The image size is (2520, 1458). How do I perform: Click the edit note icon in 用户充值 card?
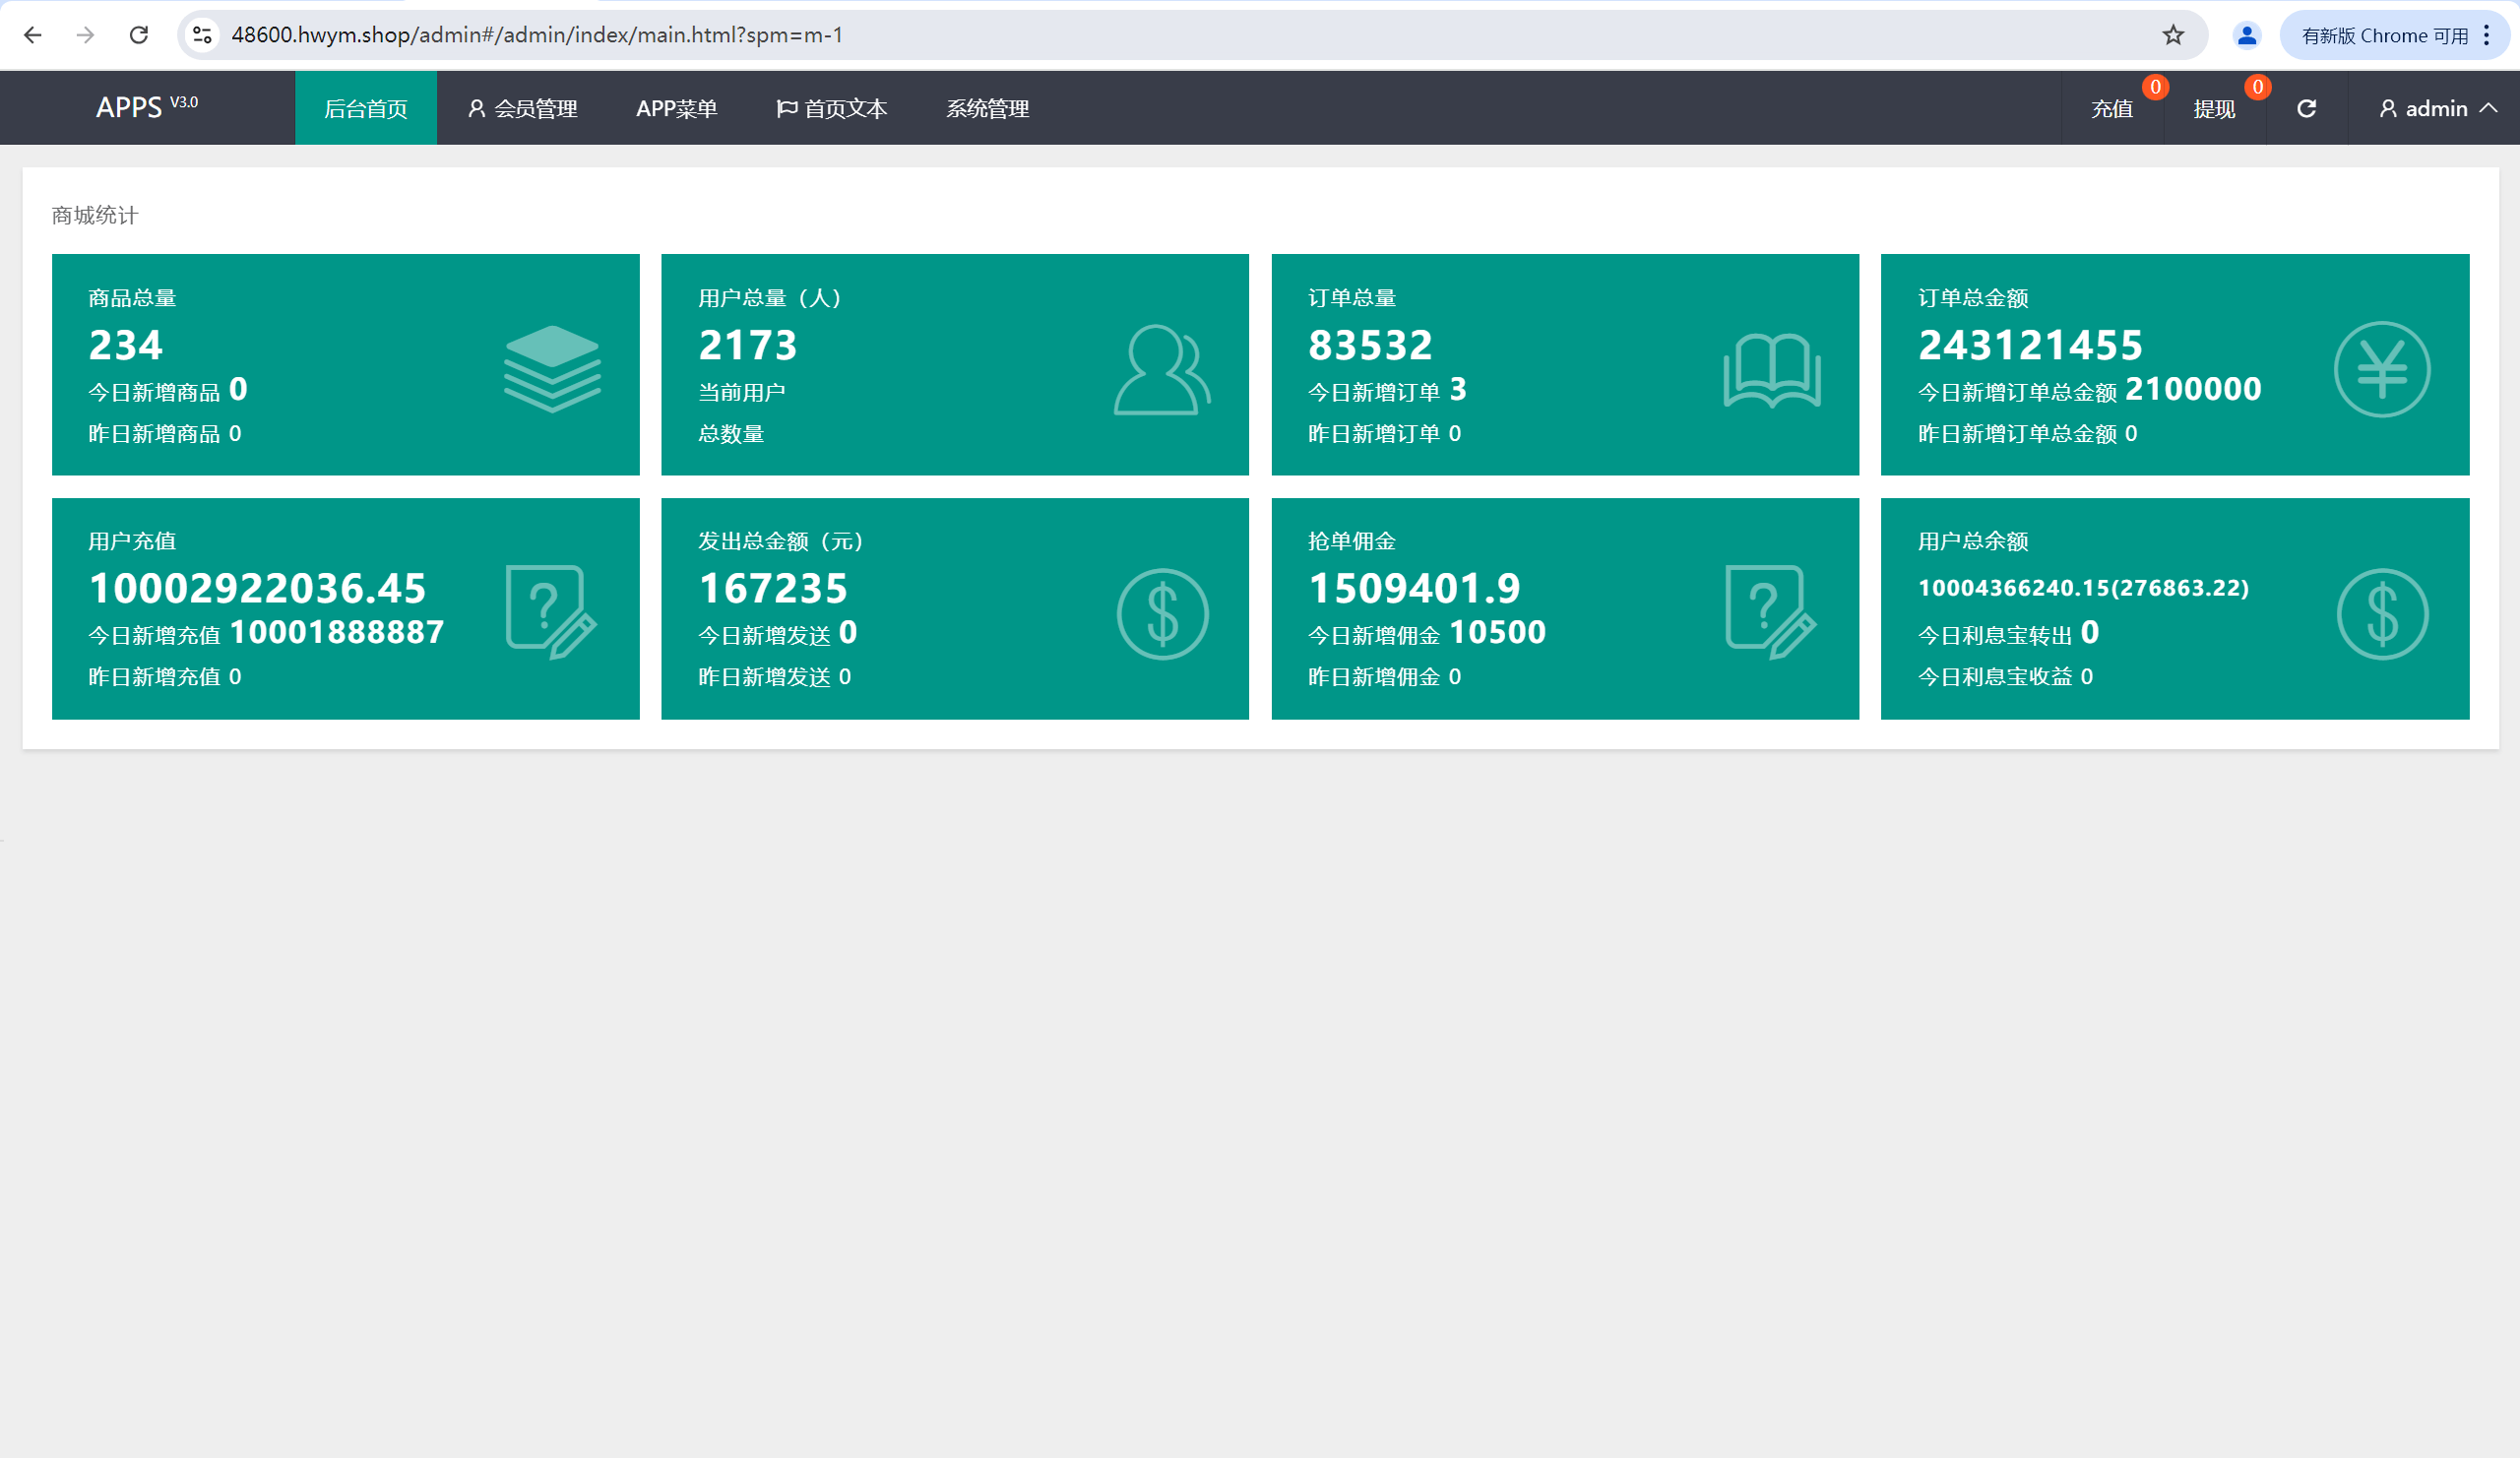pyautogui.click(x=550, y=612)
